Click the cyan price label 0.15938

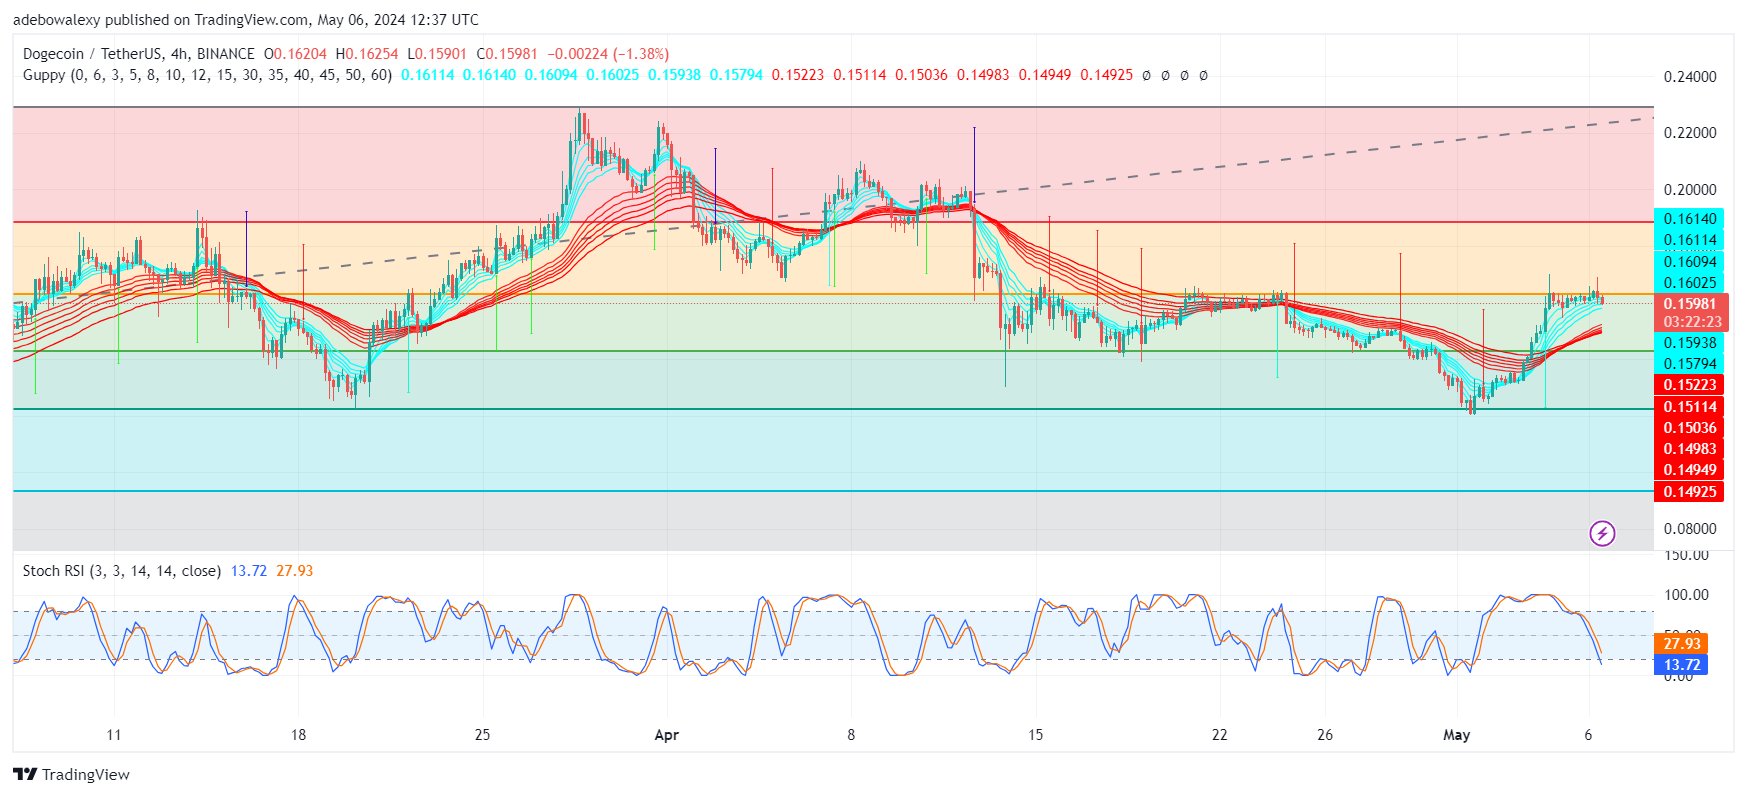click(x=1689, y=343)
